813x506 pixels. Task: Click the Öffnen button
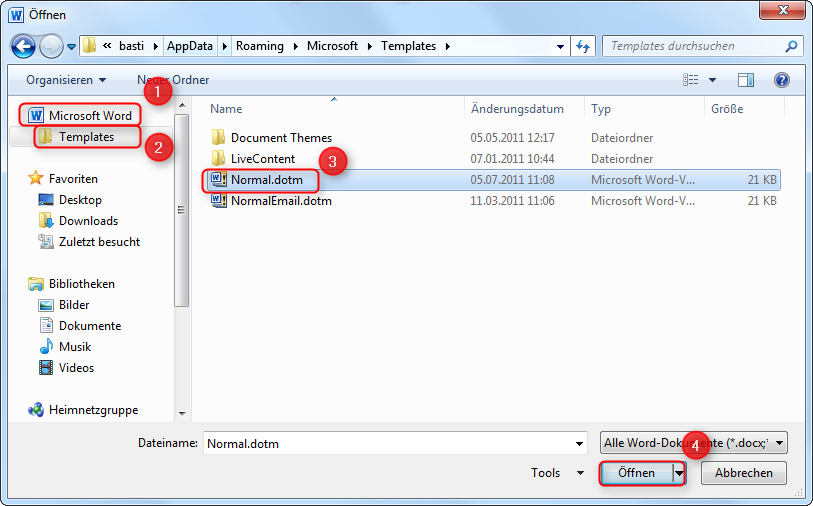point(636,473)
